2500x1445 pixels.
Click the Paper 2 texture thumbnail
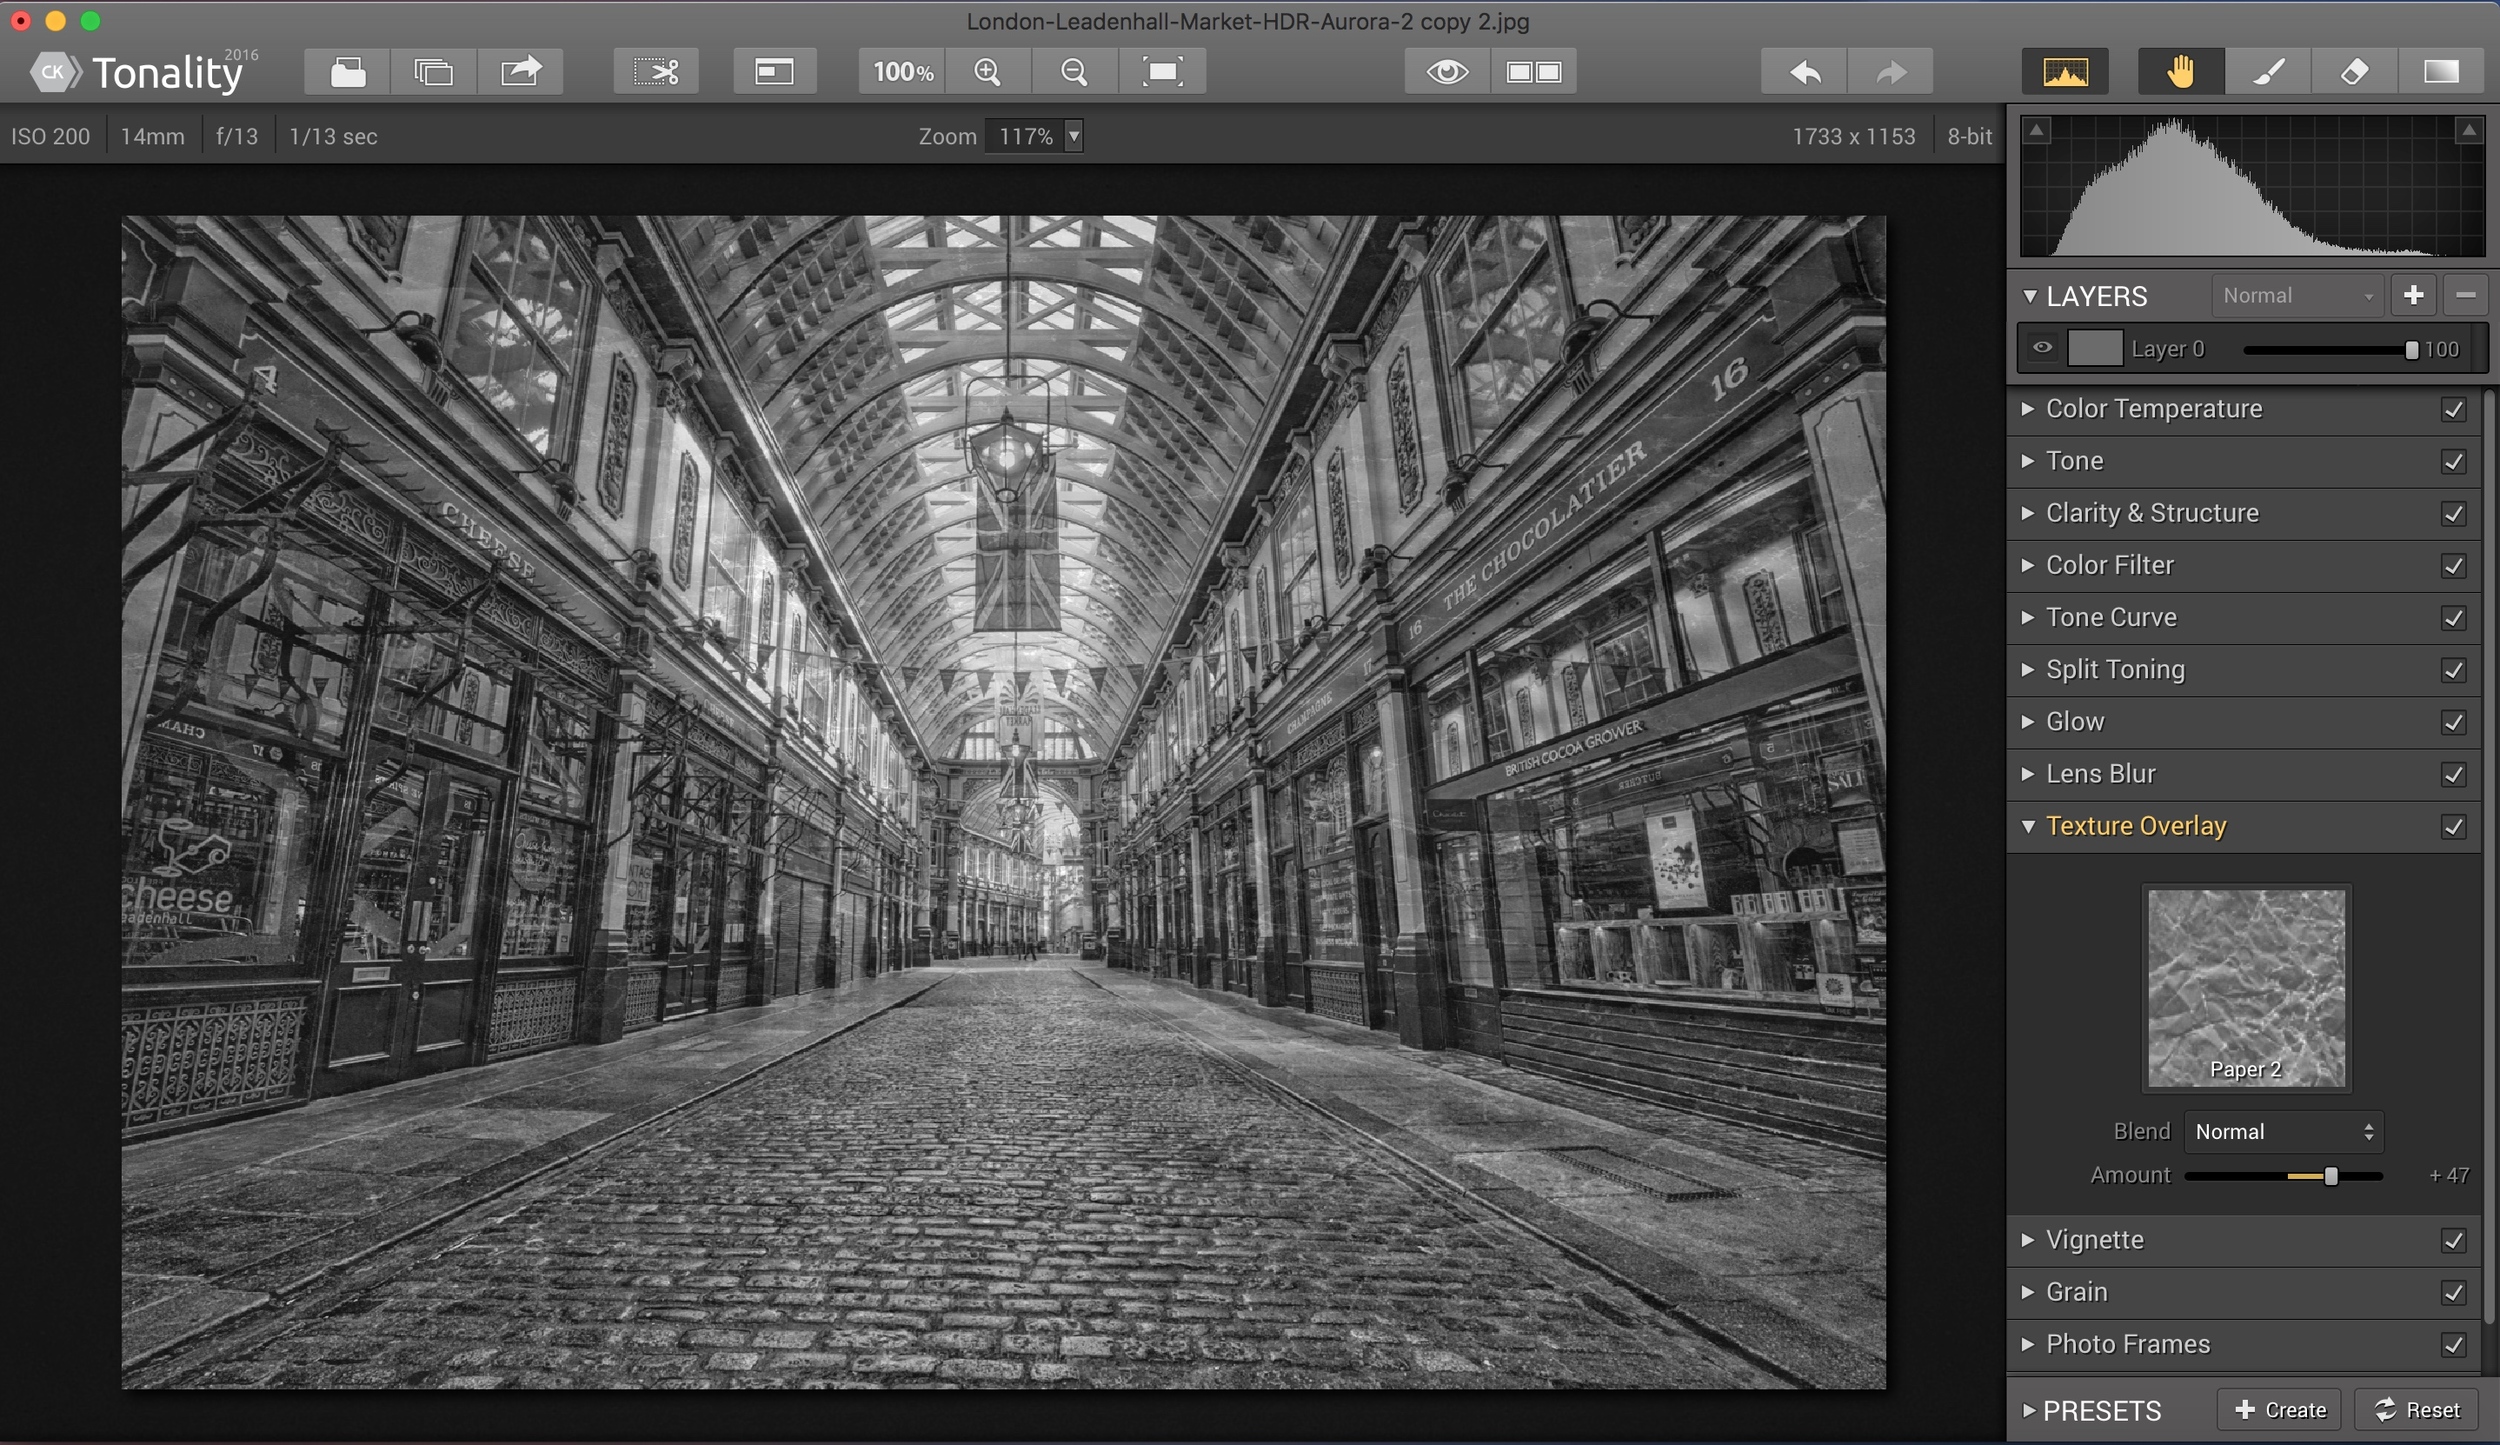pyautogui.click(x=2246, y=988)
